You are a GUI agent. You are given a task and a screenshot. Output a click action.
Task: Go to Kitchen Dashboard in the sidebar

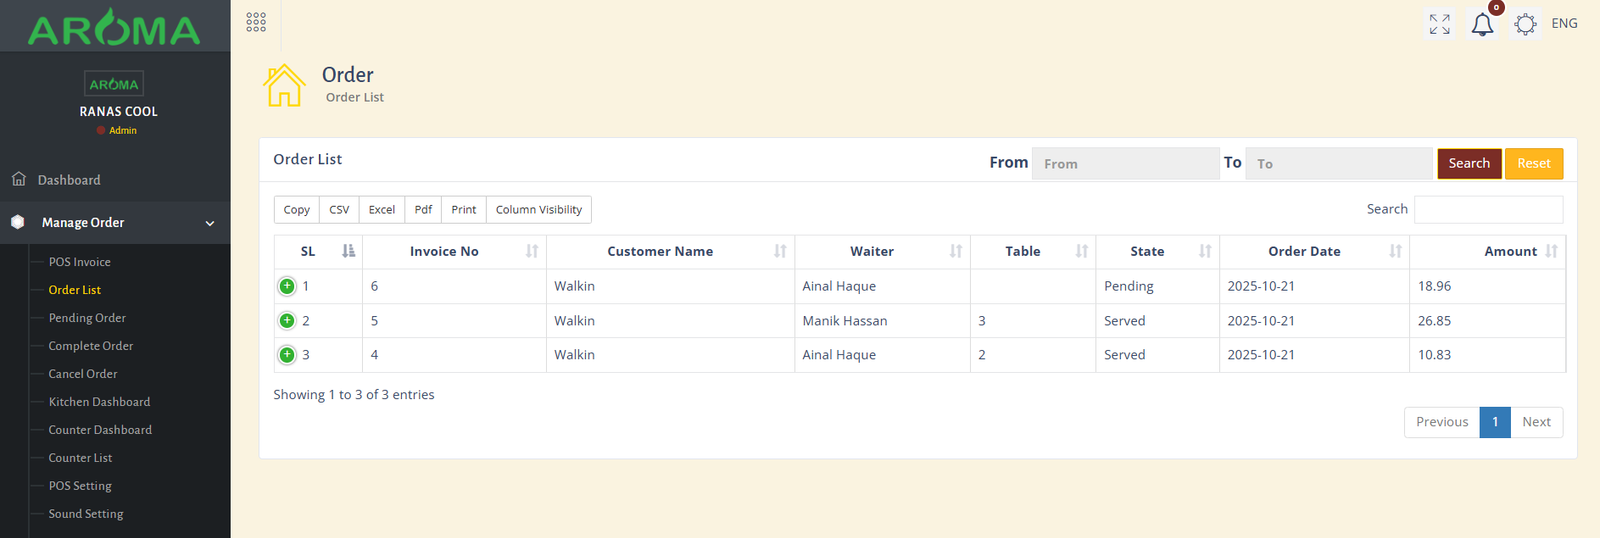(99, 402)
